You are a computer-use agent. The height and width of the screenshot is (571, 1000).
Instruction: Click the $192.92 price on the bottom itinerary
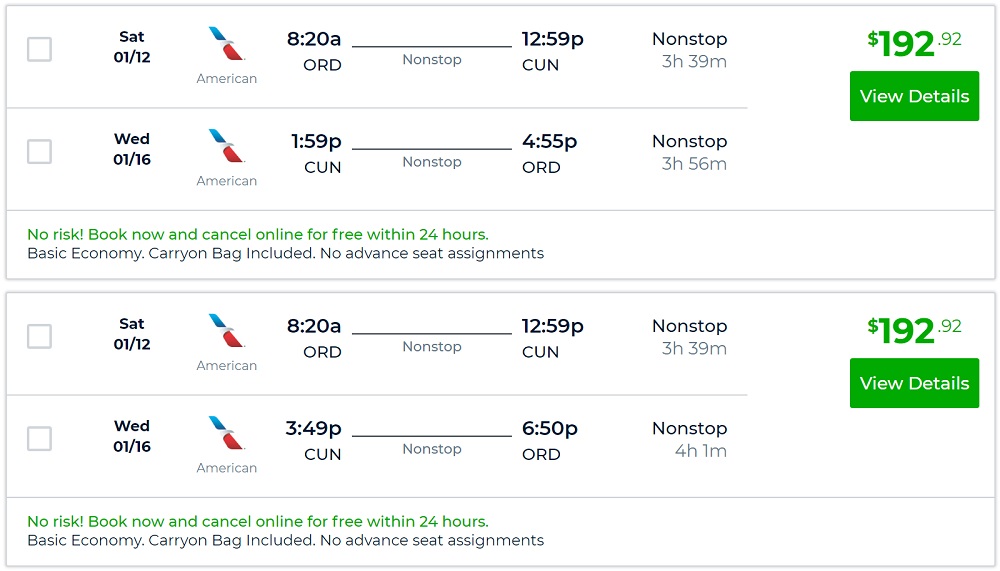pos(914,329)
